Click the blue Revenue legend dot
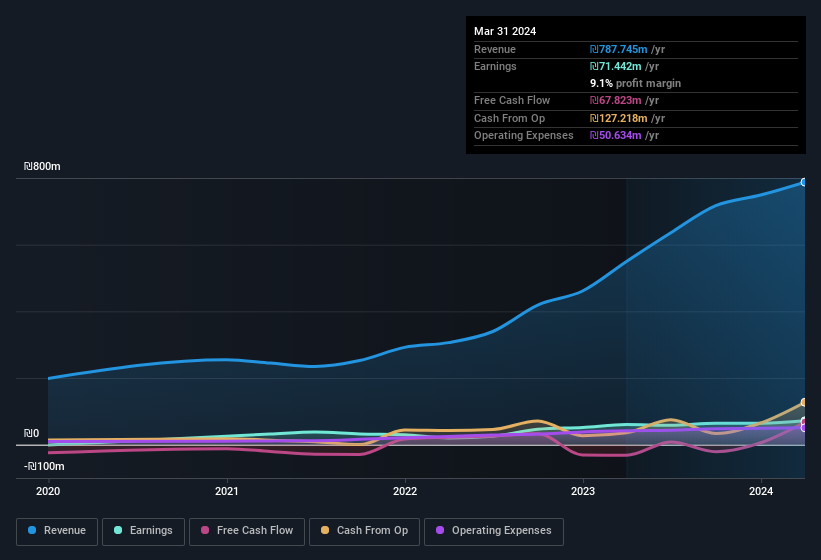 pyautogui.click(x=32, y=530)
